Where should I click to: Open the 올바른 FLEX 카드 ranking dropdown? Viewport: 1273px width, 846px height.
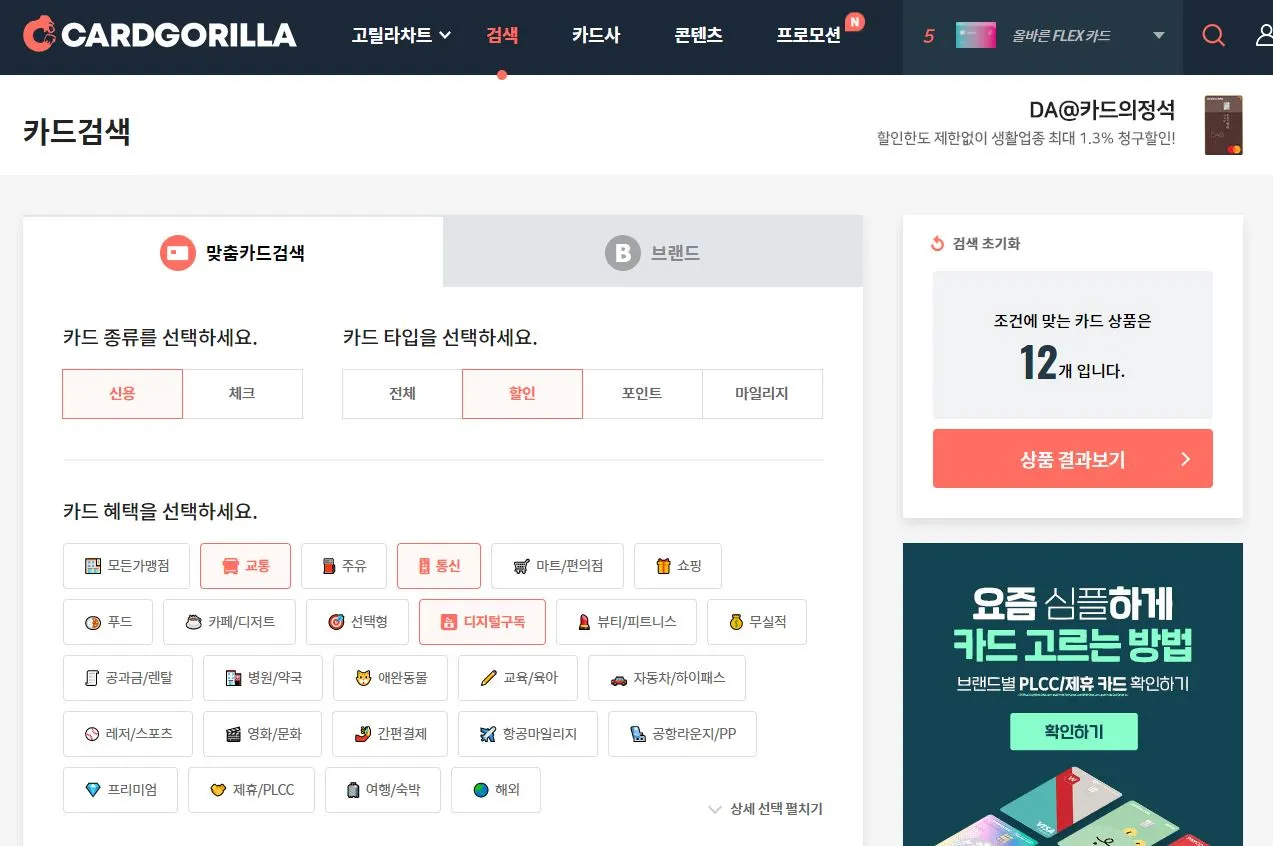1043,36
